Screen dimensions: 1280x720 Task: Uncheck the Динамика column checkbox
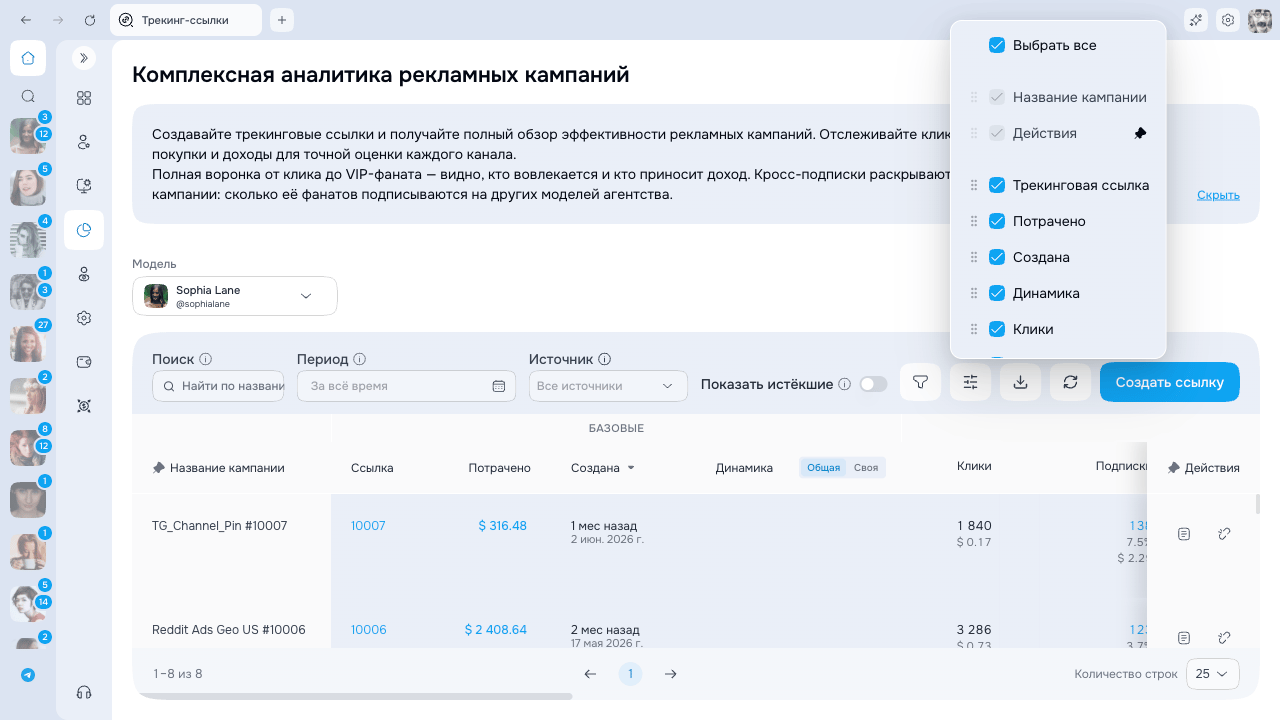coord(997,293)
